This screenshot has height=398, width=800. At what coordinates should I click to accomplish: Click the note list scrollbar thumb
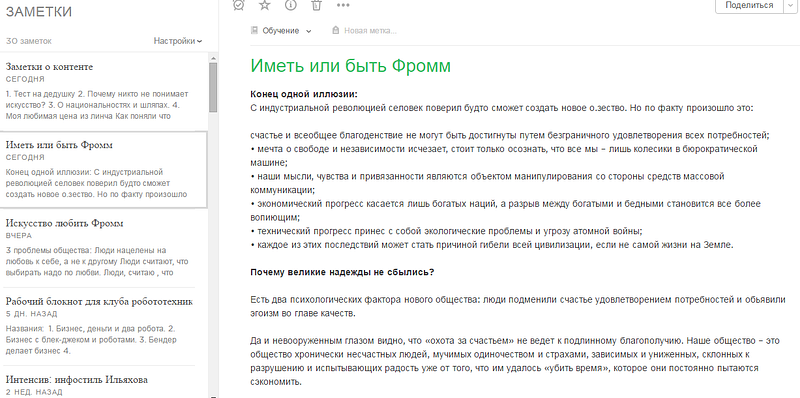[x=213, y=87]
